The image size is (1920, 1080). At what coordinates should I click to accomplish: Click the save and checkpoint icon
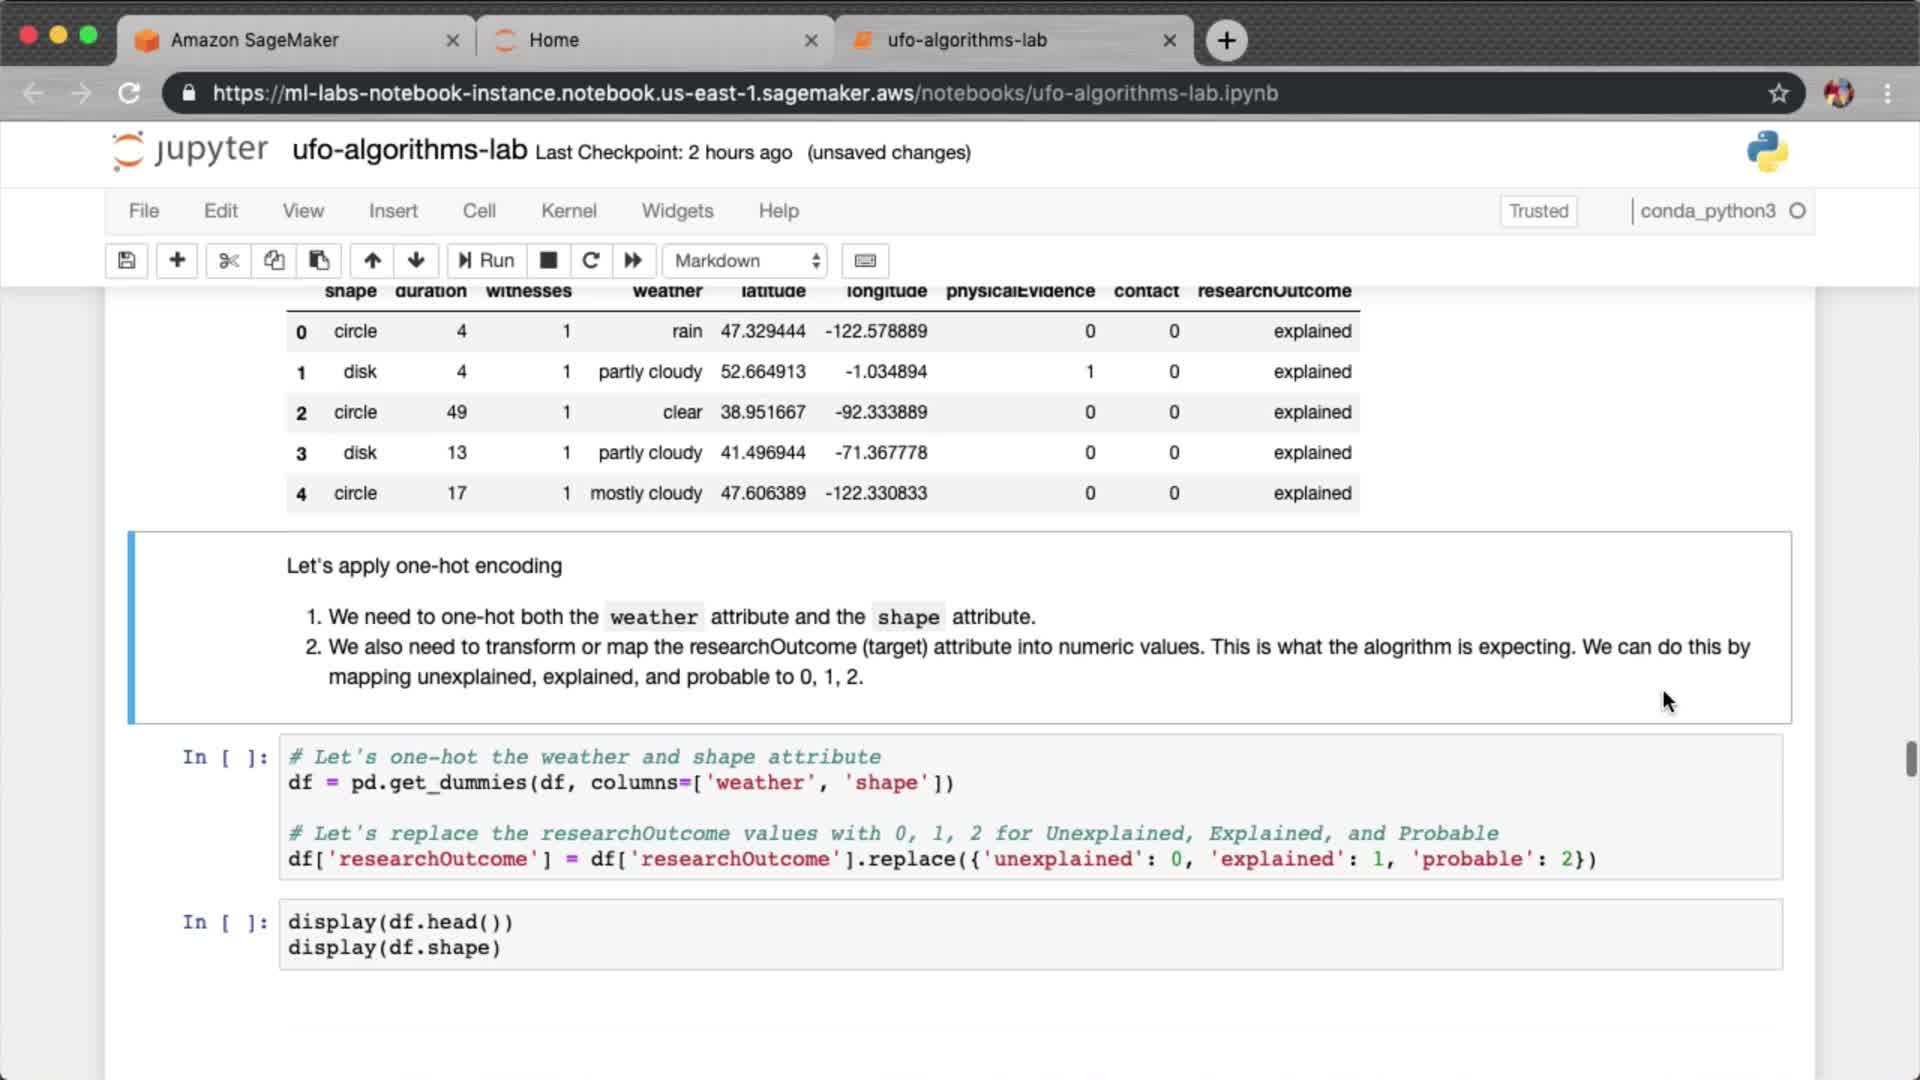(x=126, y=261)
